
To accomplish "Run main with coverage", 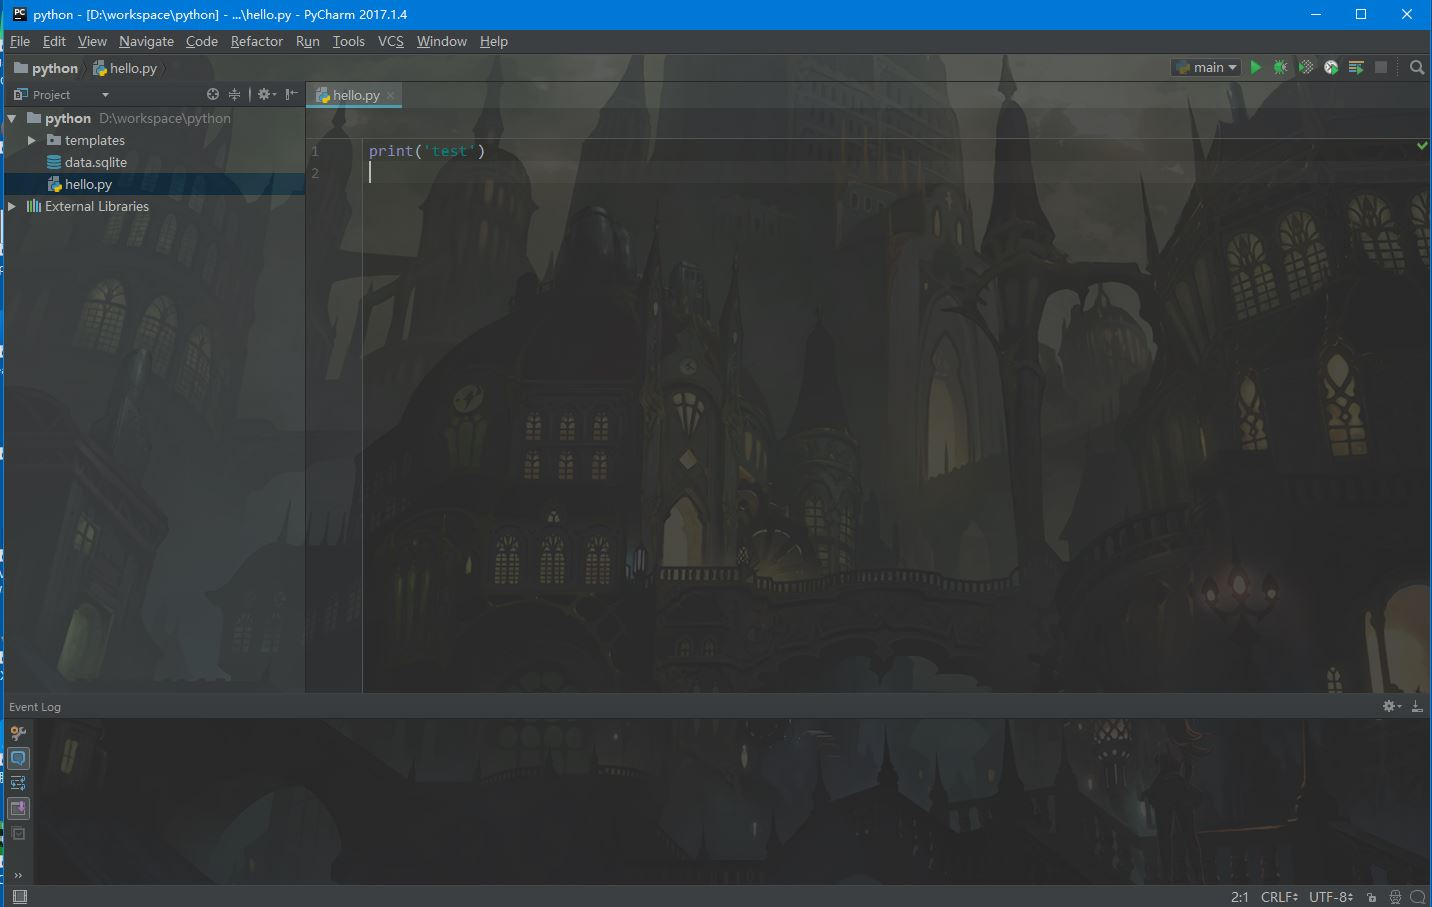I will (1306, 67).
